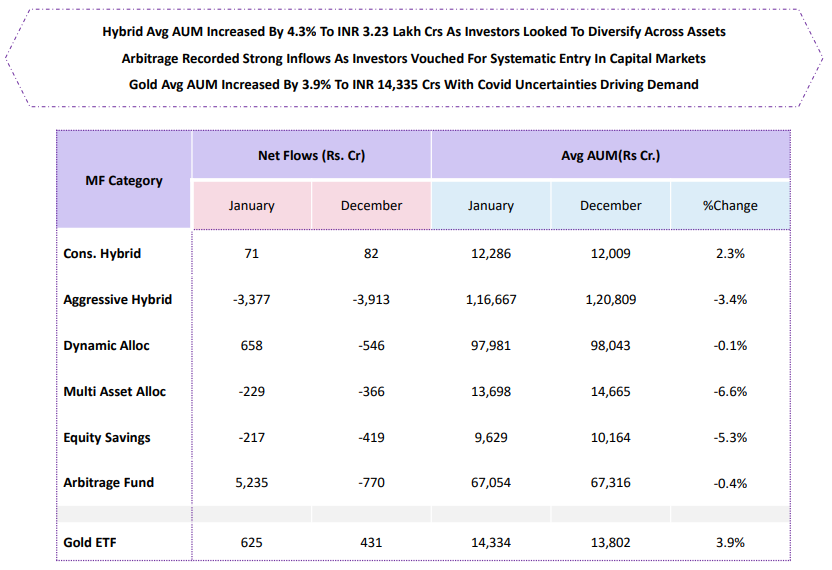Select the 1,16,667 Avg AUM value
This screenshot has height=570, width=832.
pos(491,300)
